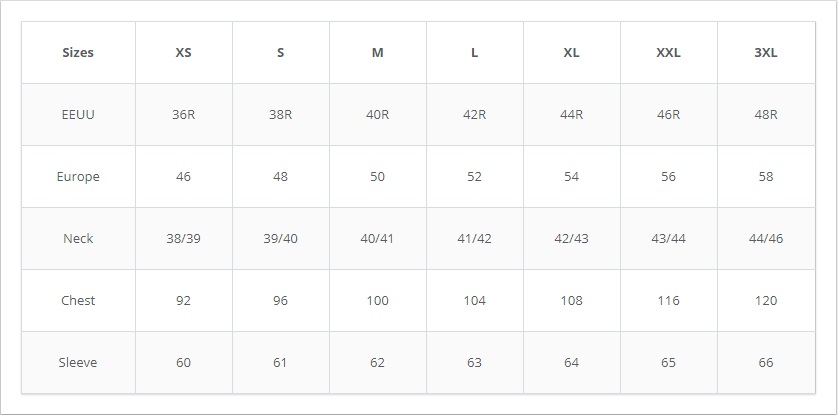
Task: Select the Europe size 46 cell
Action: tap(183, 176)
